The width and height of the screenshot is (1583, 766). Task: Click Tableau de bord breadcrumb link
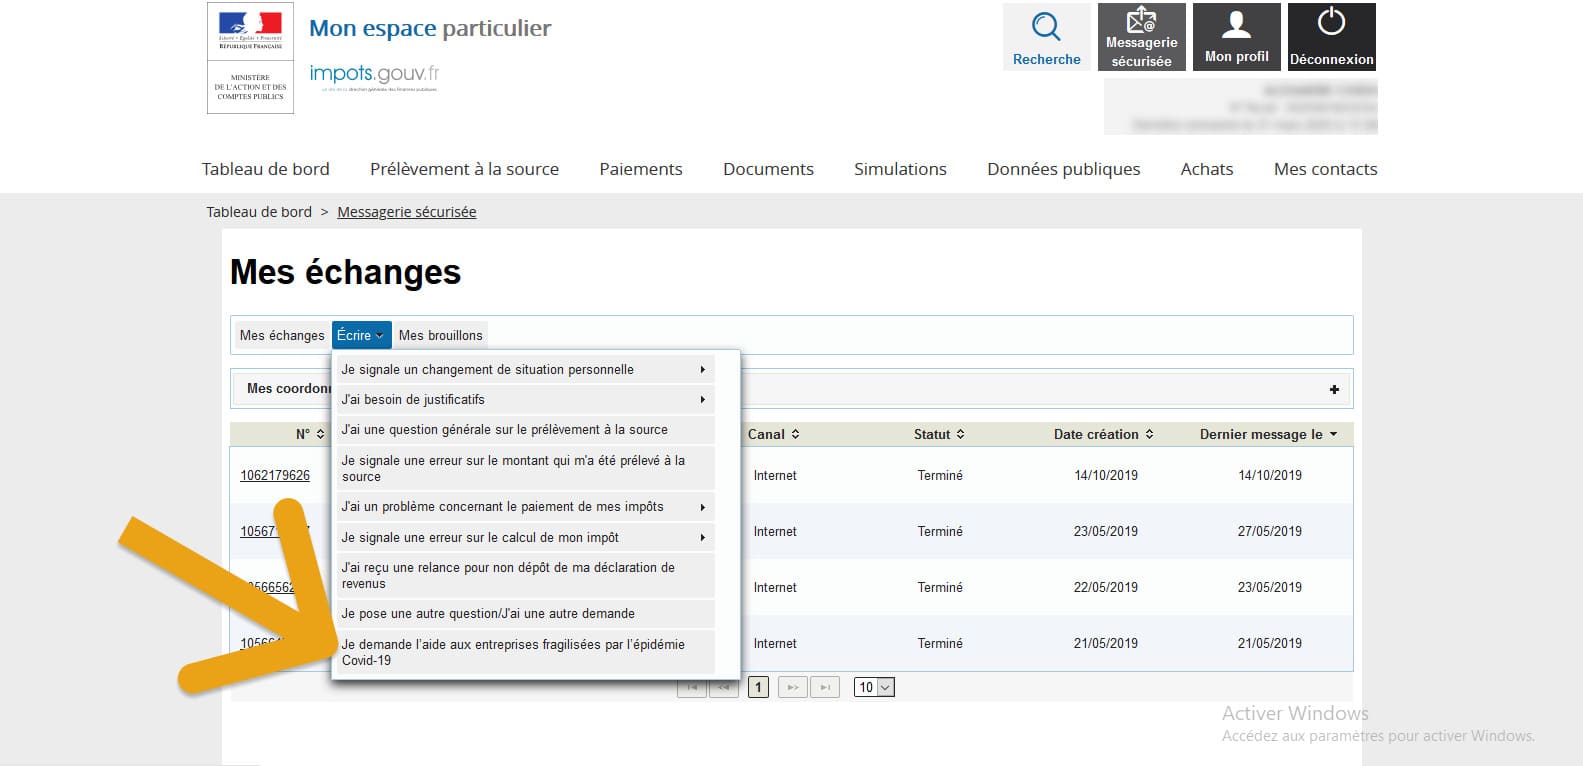[259, 212]
